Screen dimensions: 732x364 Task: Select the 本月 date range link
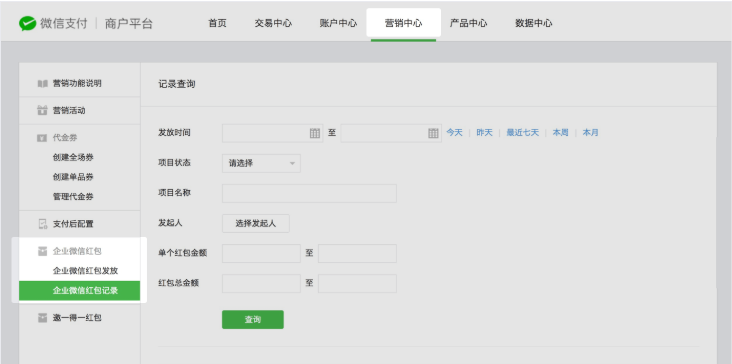click(591, 133)
